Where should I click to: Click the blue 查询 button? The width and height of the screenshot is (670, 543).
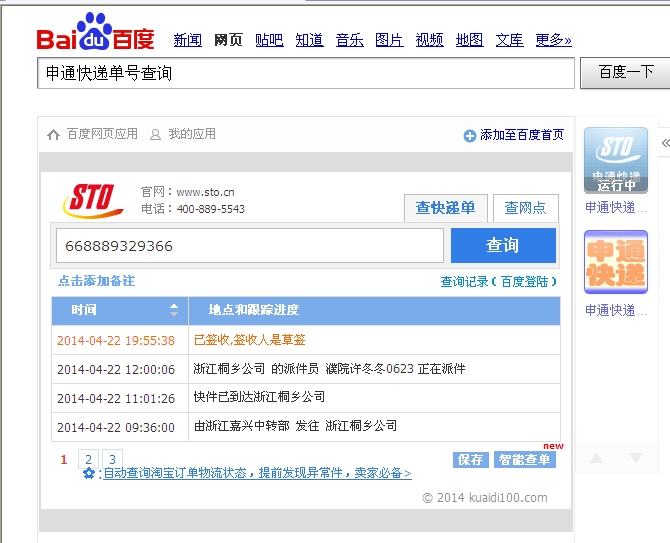pyautogui.click(x=503, y=245)
